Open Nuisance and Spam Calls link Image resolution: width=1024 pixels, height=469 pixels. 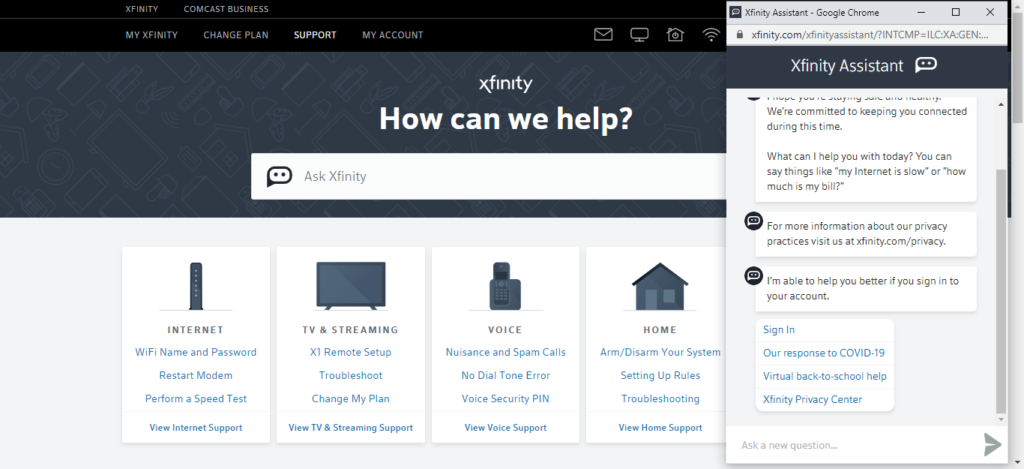point(505,352)
